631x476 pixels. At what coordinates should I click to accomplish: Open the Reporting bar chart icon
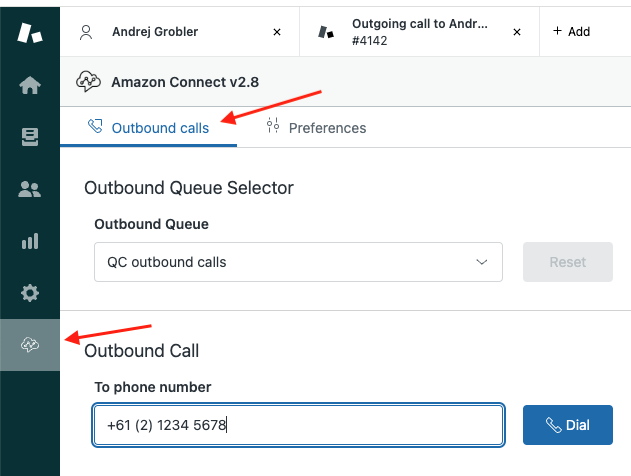[30, 241]
